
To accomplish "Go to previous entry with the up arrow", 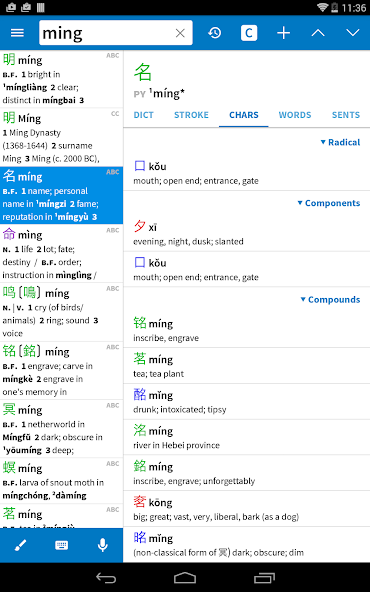I will (x=318, y=33).
